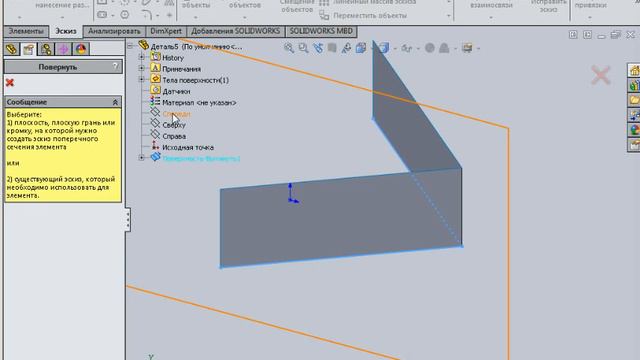640x360 pixels.
Task: Click the Apply Scene icon
Action: click(x=444, y=48)
